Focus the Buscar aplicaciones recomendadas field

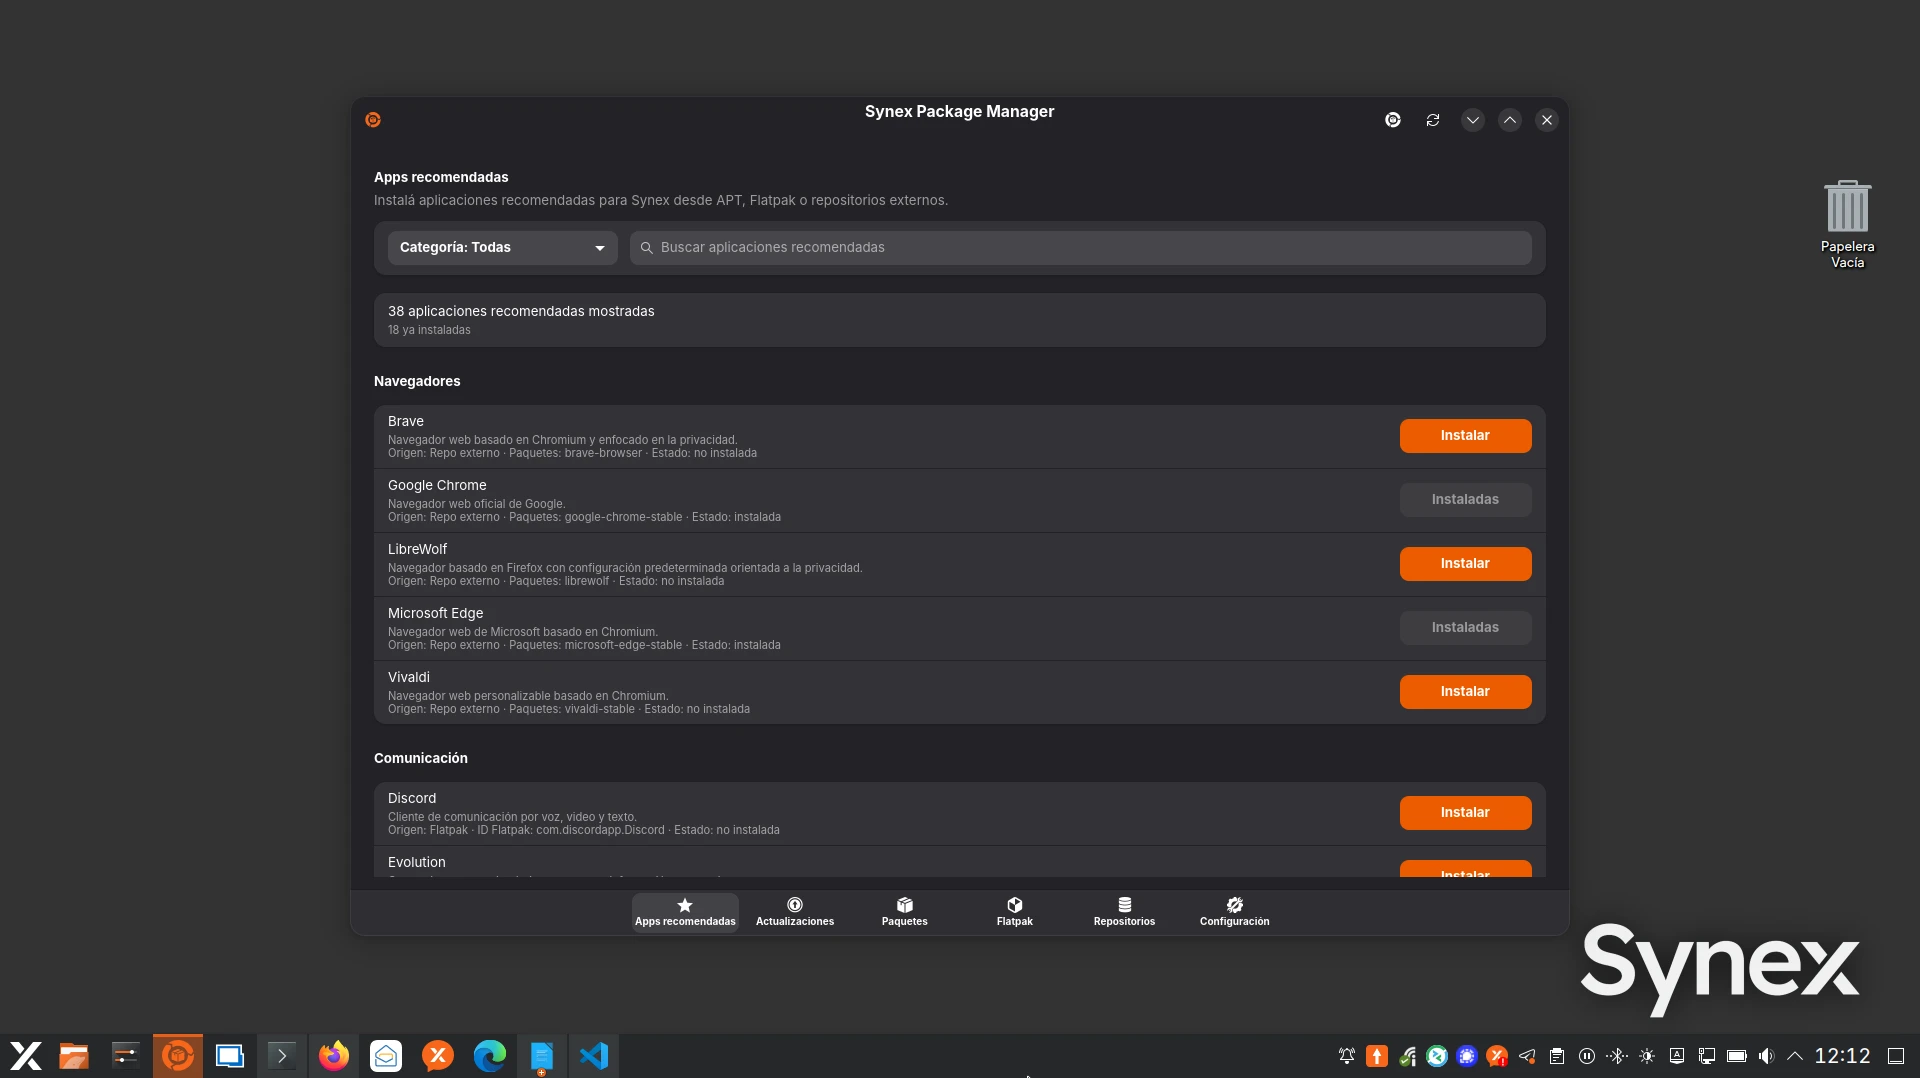pos(1080,248)
